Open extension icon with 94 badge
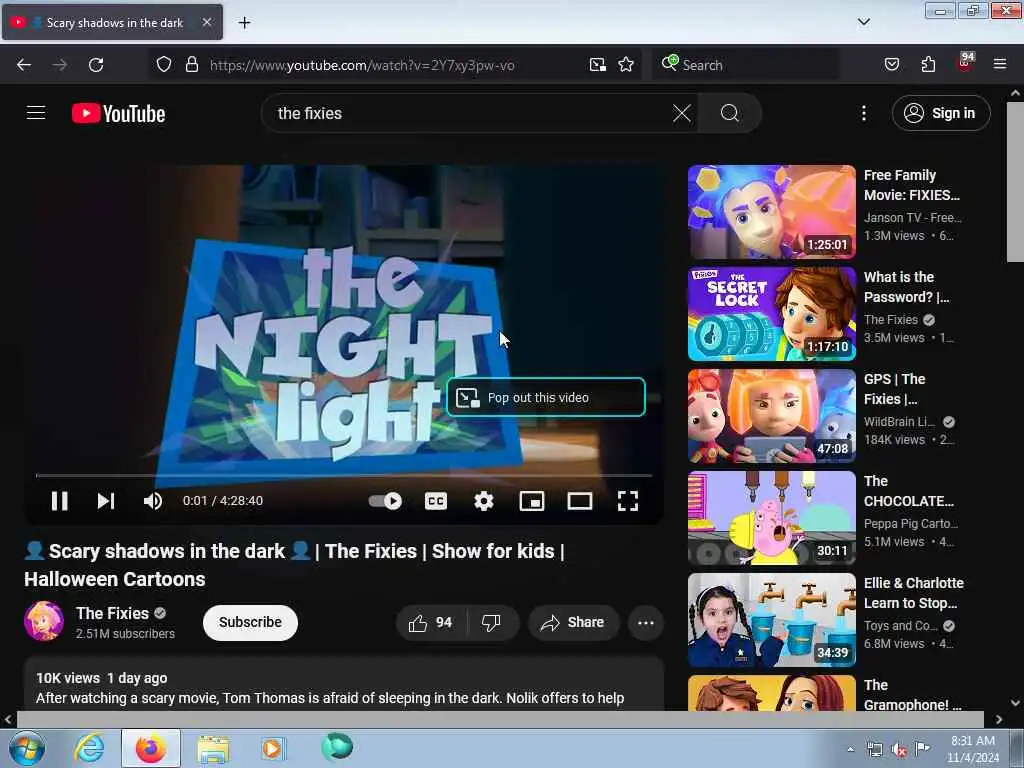The image size is (1024, 768). tap(965, 63)
